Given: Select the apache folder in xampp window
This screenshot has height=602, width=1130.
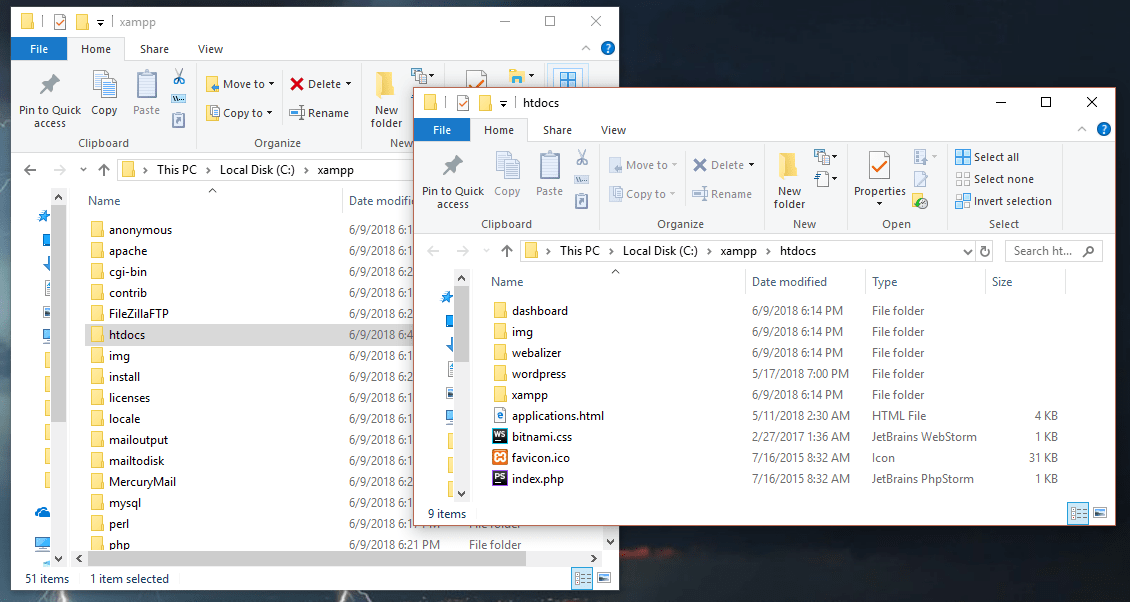Looking at the screenshot, I should click(x=128, y=251).
